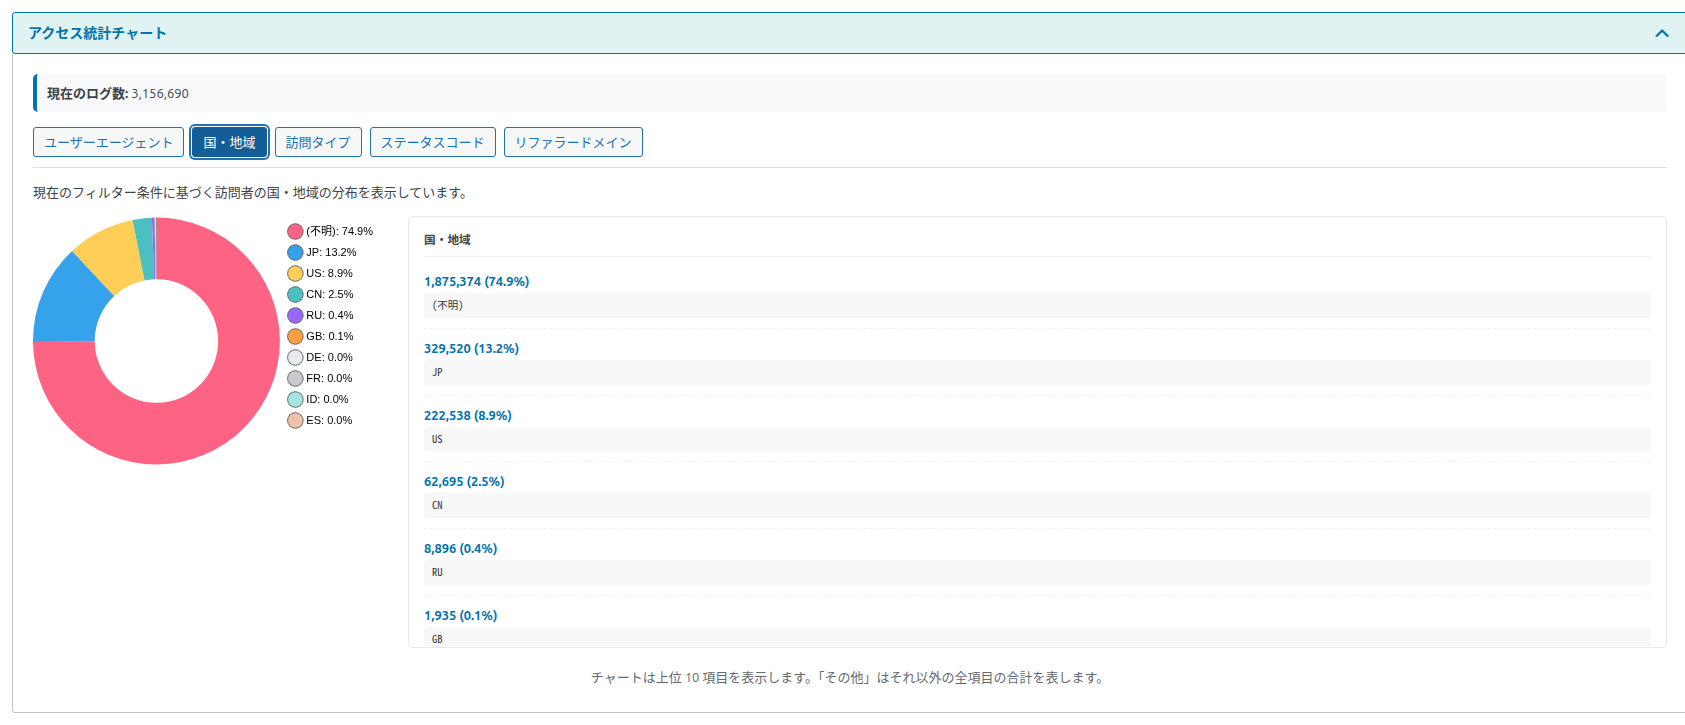Click the 1,875,374 (74.9%) count
The height and width of the screenshot is (725, 1685).
click(x=476, y=282)
